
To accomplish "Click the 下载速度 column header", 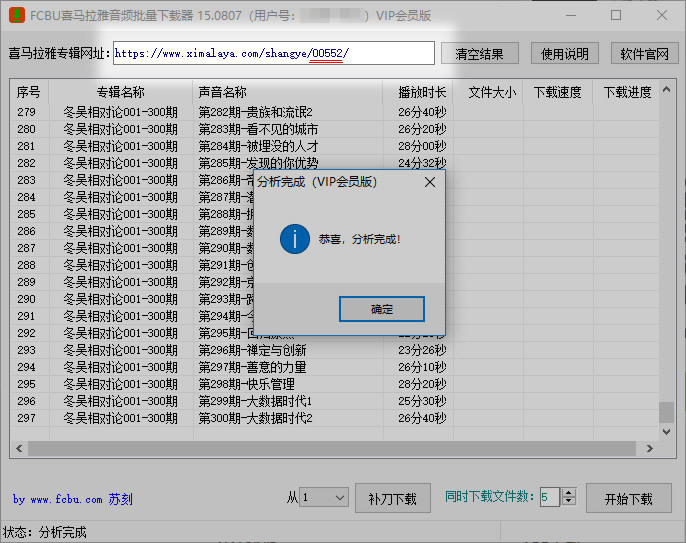I will pyautogui.click(x=557, y=92).
